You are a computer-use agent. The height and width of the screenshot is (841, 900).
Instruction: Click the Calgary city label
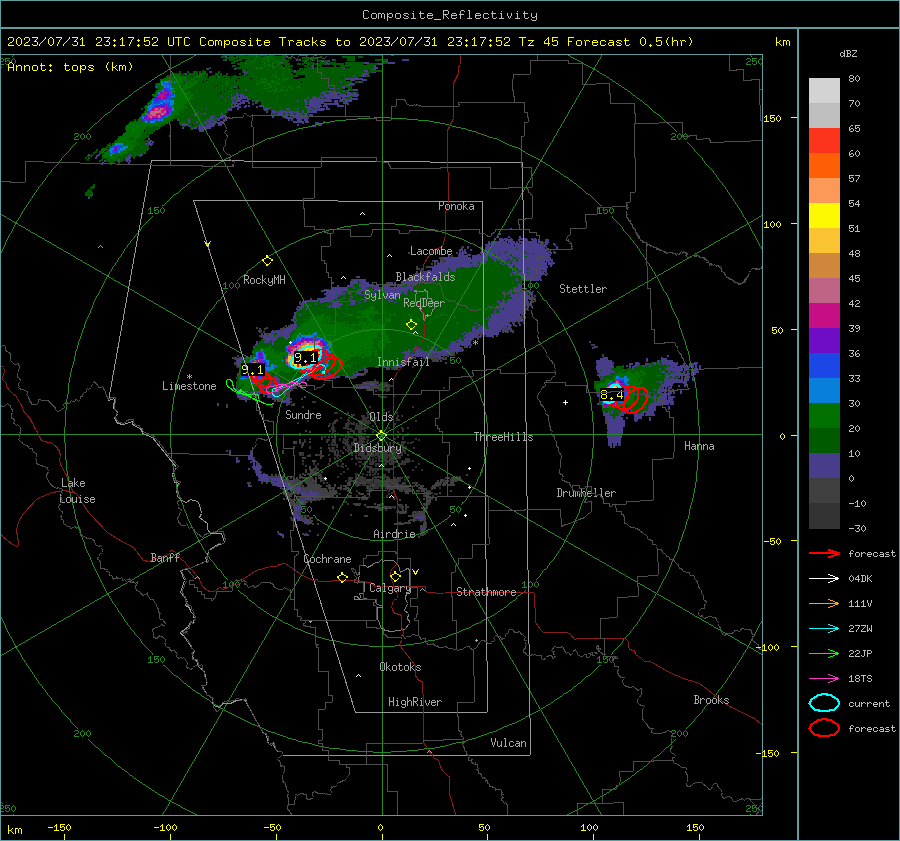[390, 588]
